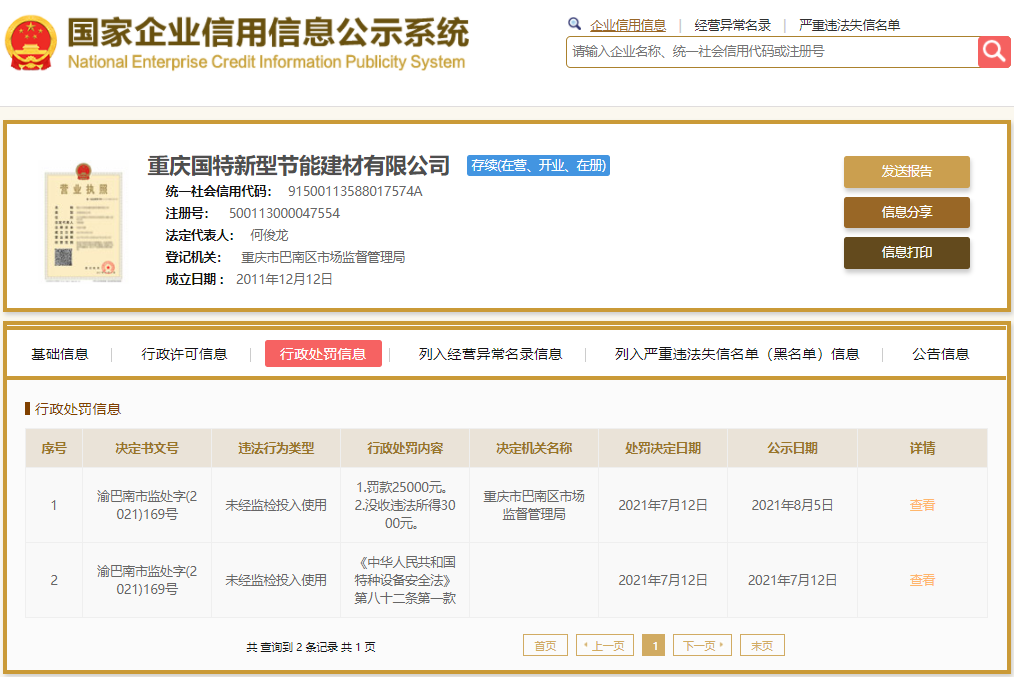Click registration authority 重庆市巴南区市场监督管理局 in header
The image size is (1014, 677).
point(323,257)
